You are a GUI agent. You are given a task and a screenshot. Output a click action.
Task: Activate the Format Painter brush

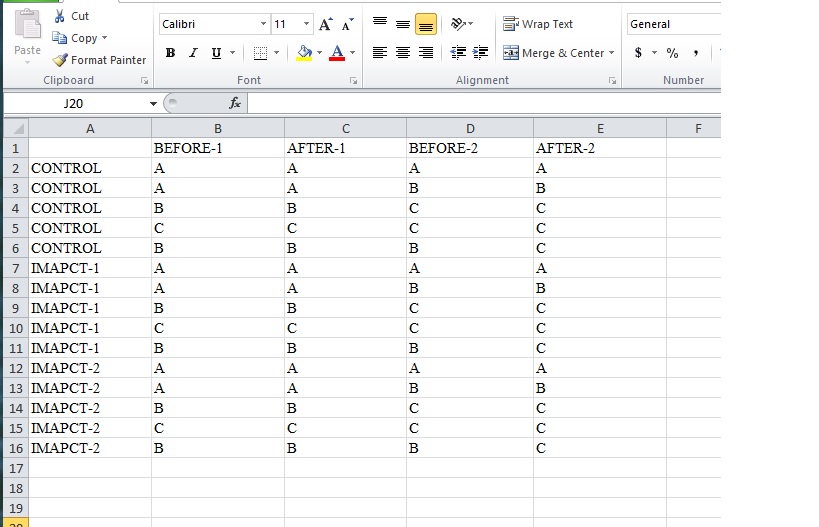60,60
